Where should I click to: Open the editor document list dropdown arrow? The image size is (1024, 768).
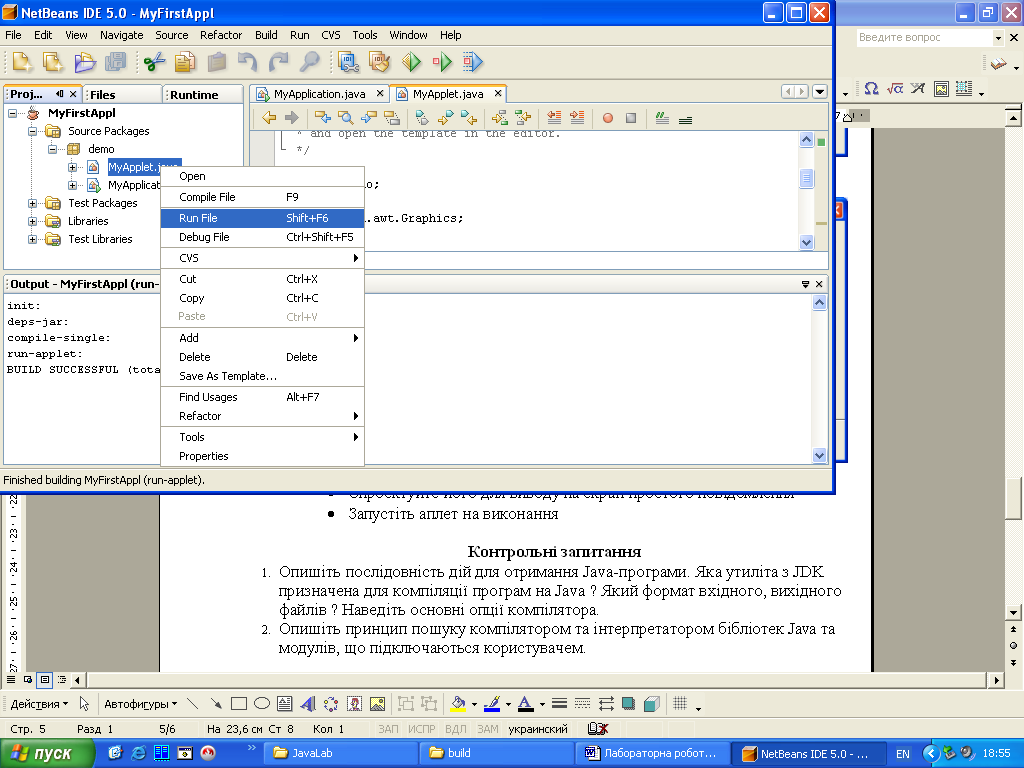coord(820,92)
